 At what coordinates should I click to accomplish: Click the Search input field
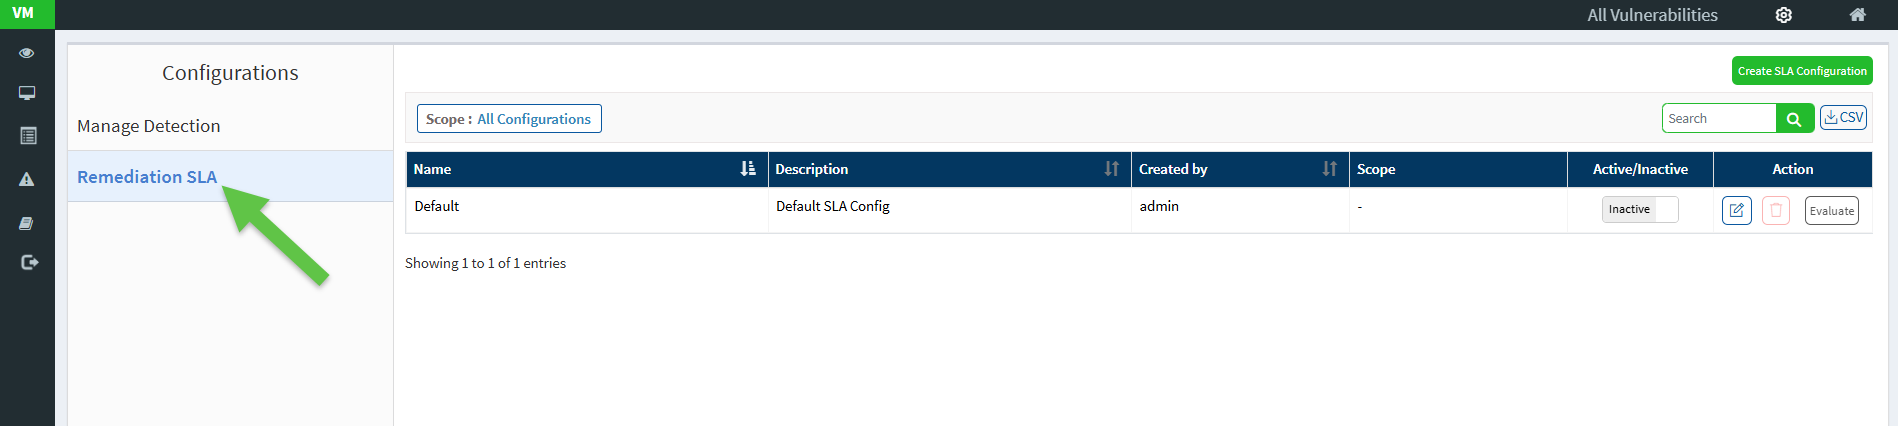[x=1718, y=119]
